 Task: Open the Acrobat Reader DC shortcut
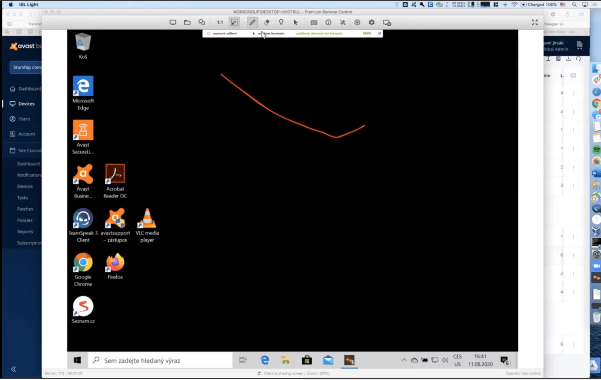pos(115,181)
